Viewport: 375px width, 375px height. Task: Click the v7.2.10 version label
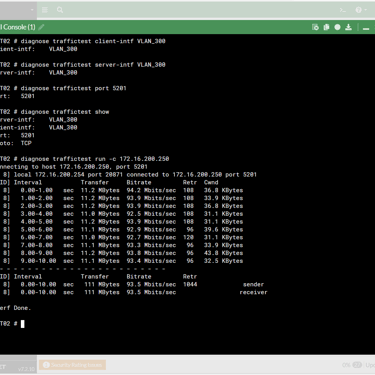[x=26, y=369]
